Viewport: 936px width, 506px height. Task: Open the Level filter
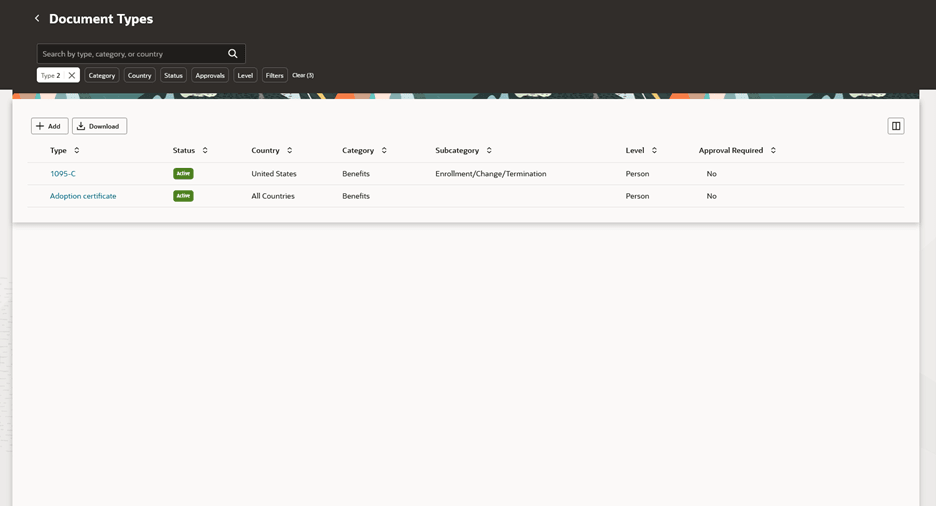point(245,75)
